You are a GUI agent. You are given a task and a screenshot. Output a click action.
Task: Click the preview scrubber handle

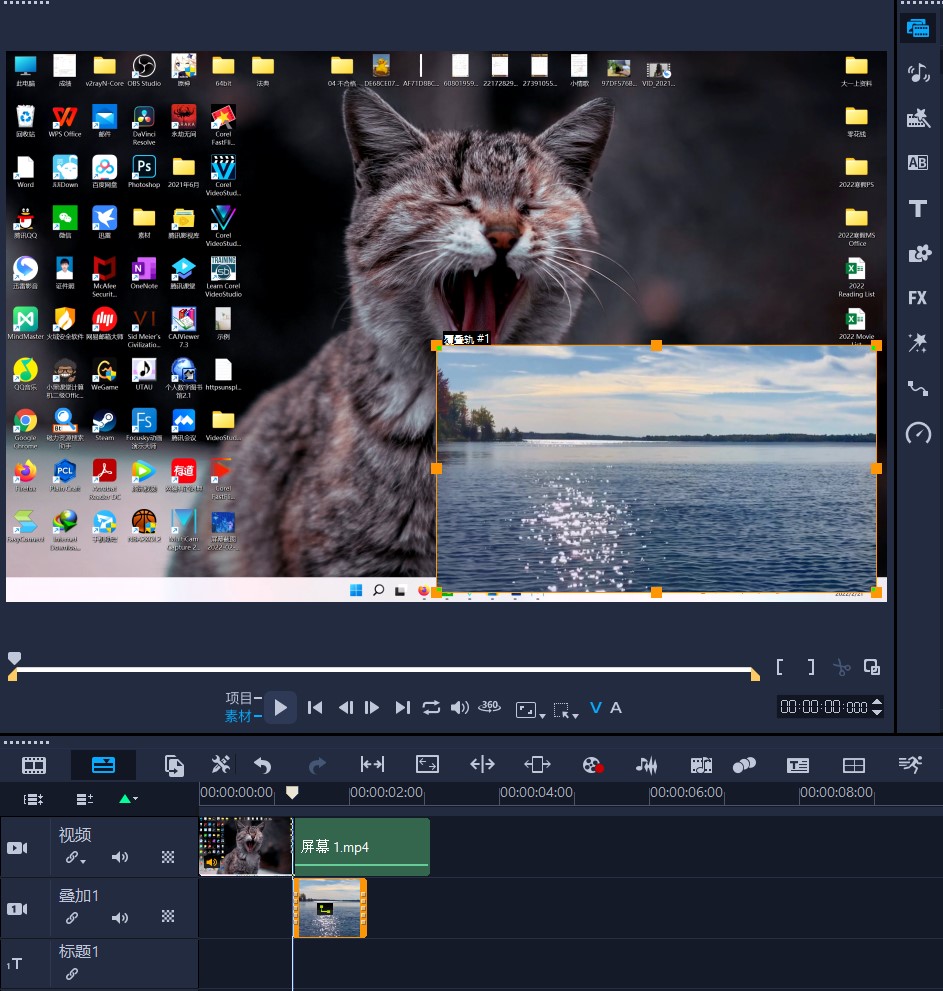(15, 658)
